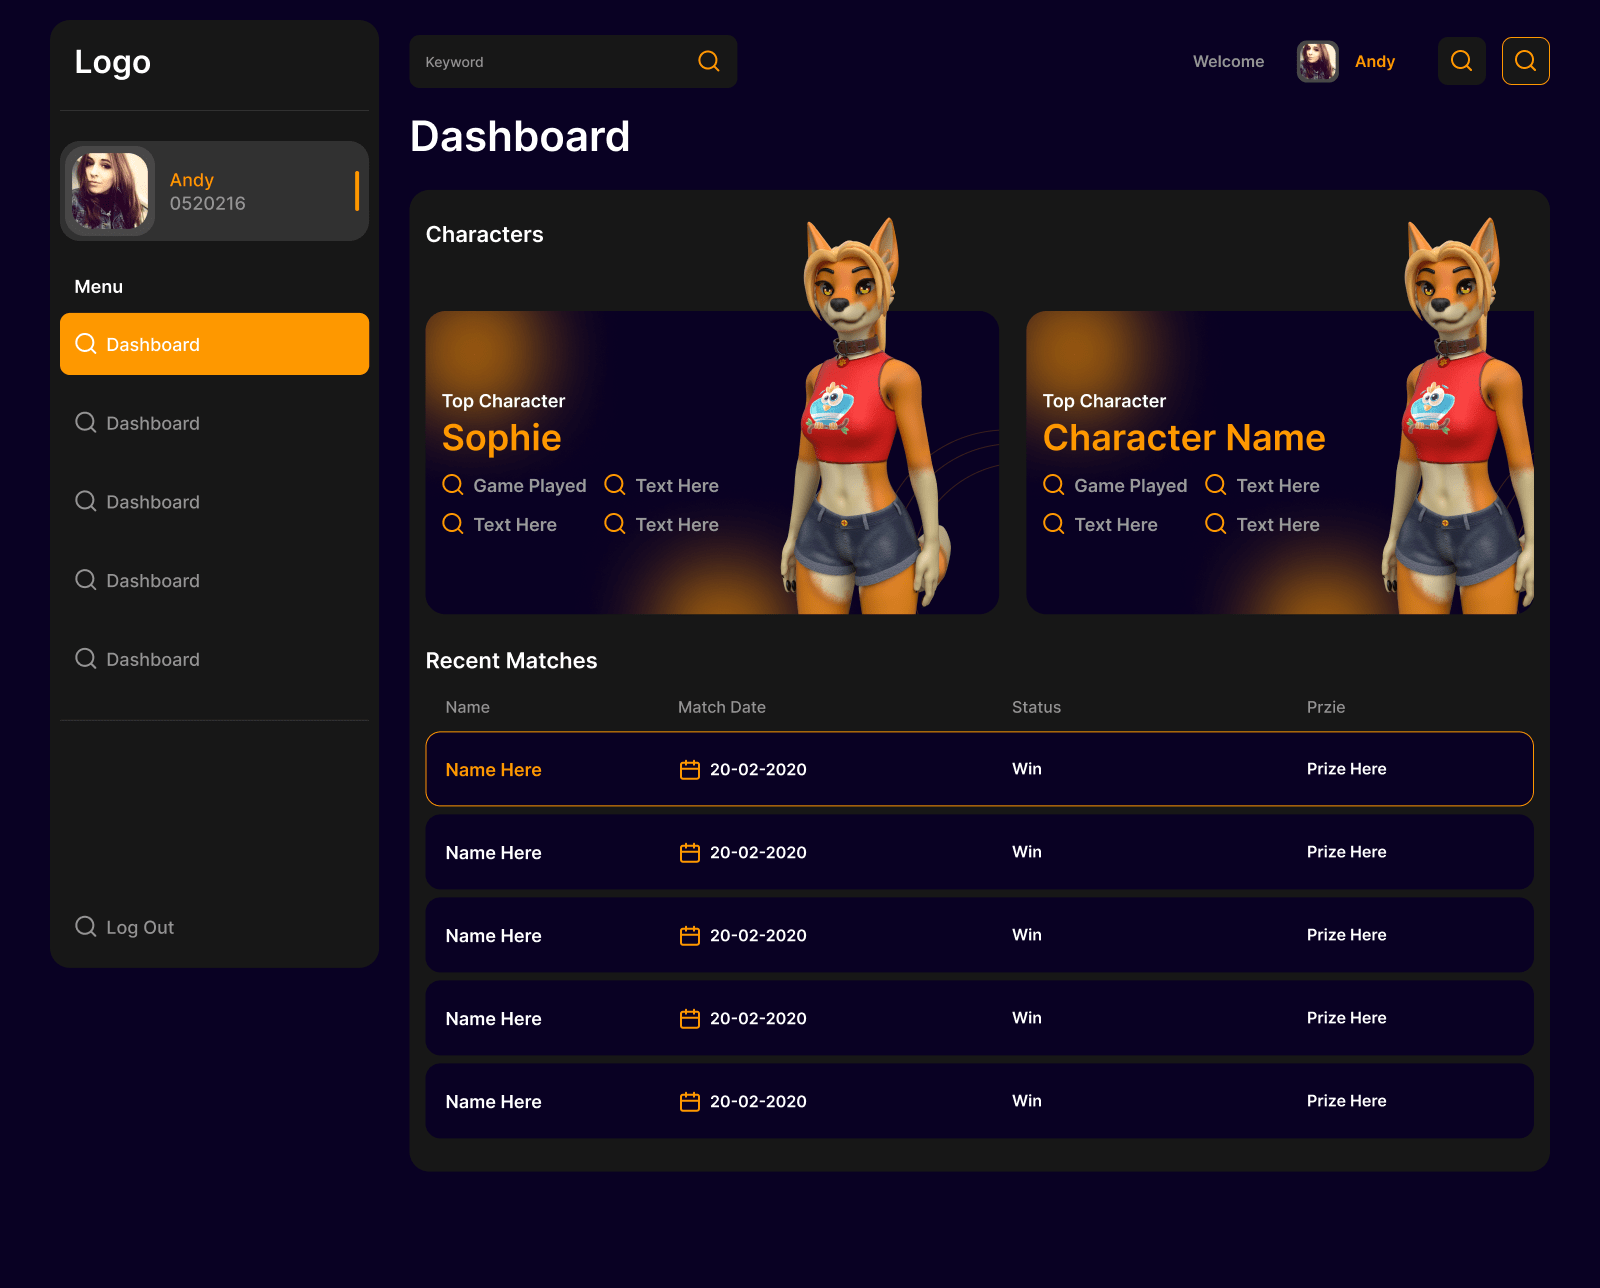This screenshot has height=1288, width=1600.
Task: Click the orange Andy username in the header
Action: click(1375, 62)
